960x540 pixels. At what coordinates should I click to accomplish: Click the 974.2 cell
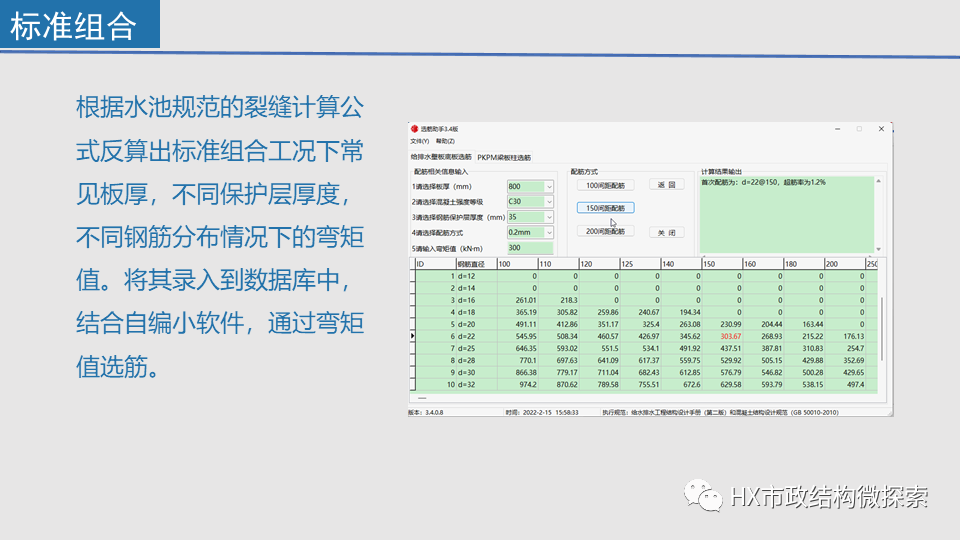click(x=517, y=384)
